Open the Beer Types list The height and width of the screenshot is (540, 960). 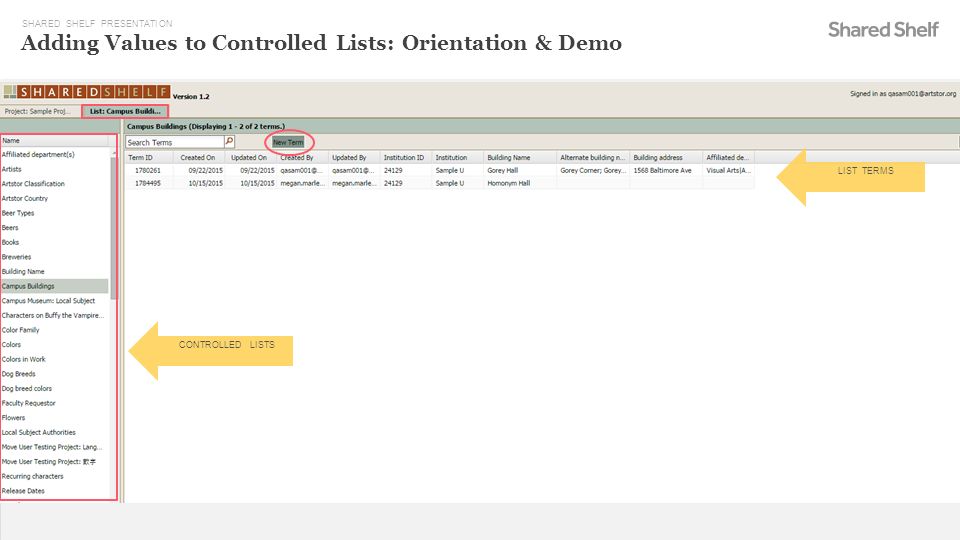coord(54,213)
